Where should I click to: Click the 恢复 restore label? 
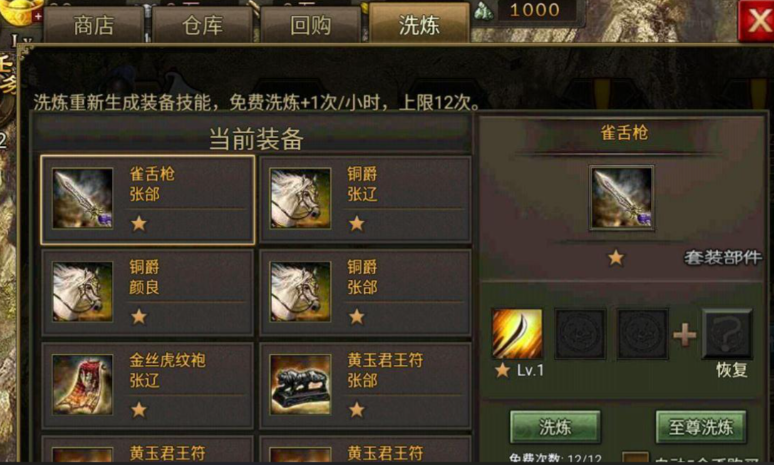pyautogui.click(x=732, y=370)
